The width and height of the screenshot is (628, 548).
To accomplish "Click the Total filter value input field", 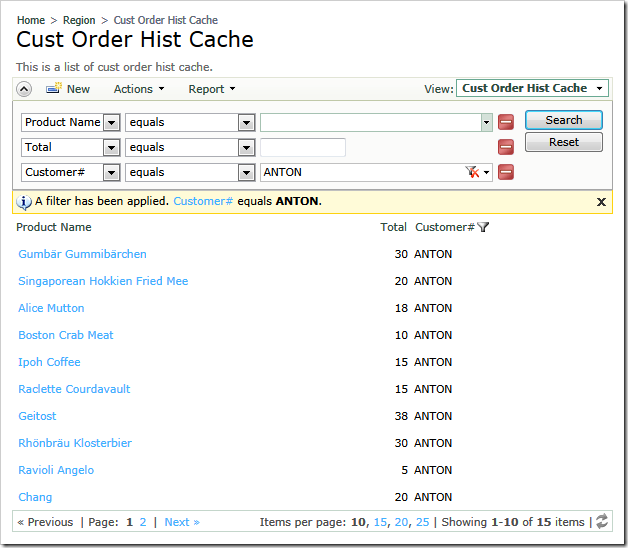I will pyautogui.click(x=302, y=148).
